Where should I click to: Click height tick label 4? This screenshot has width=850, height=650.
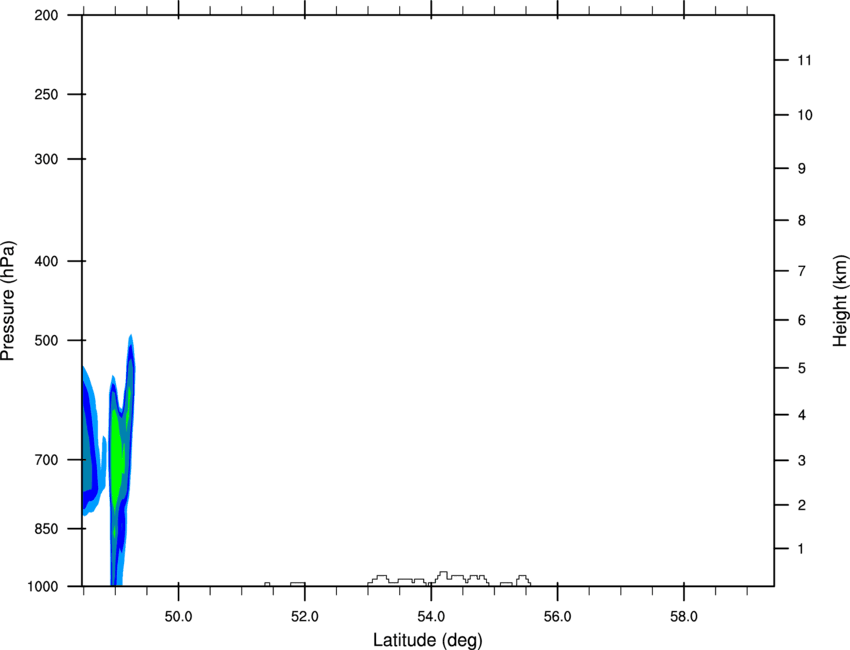coord(802,415)
